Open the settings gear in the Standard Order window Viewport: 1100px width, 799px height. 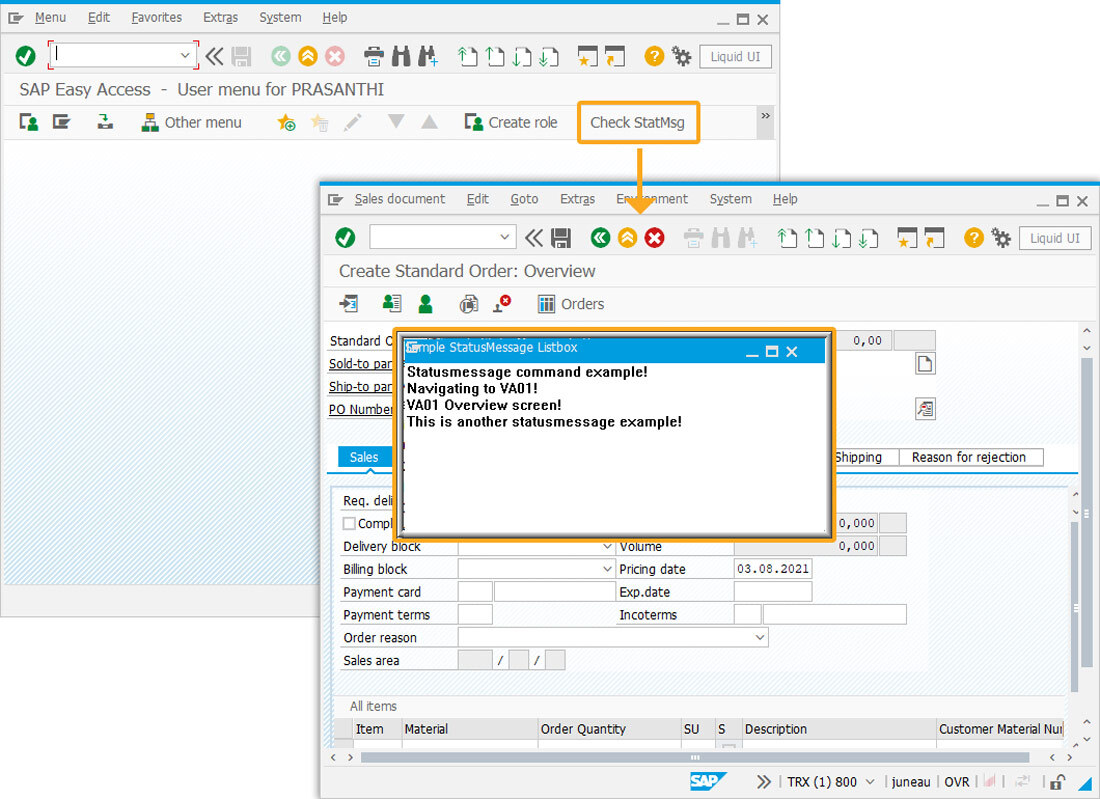point(1001,238)
